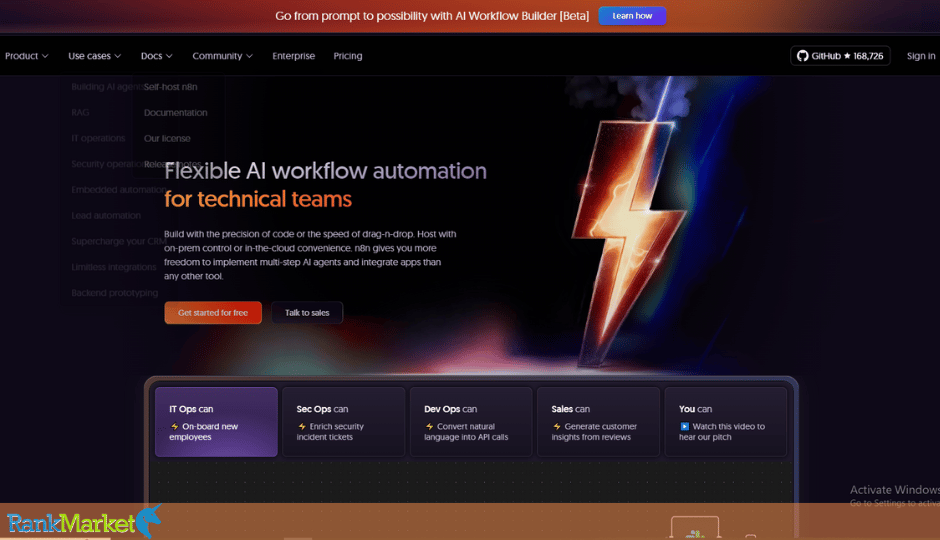Select Documentation from Docs menu
Screen dimensions: 940x540
click(176, 113)
